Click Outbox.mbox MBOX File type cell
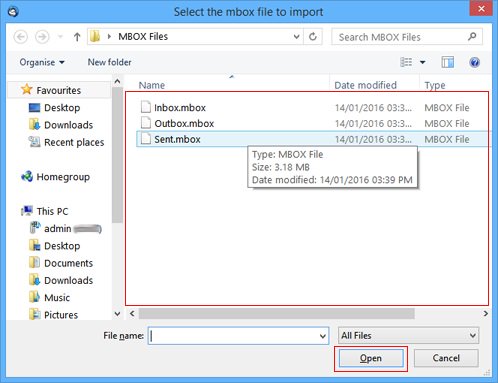The height and width of the screenshot is (383, 498). click(447, 123)
